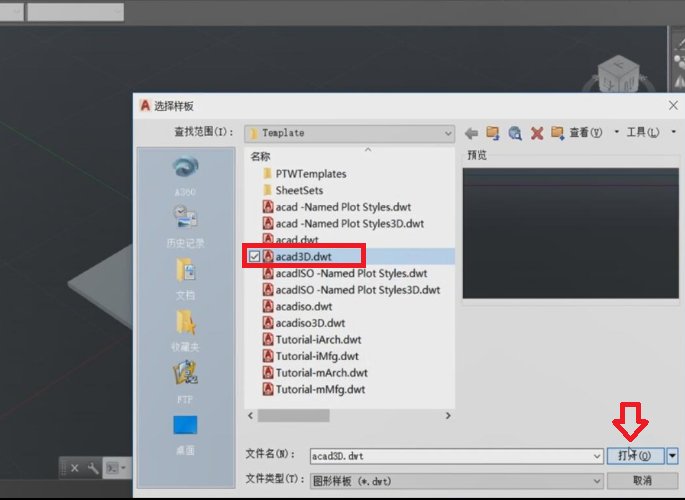Click the file list scroll left arrow

coord(250,416)
